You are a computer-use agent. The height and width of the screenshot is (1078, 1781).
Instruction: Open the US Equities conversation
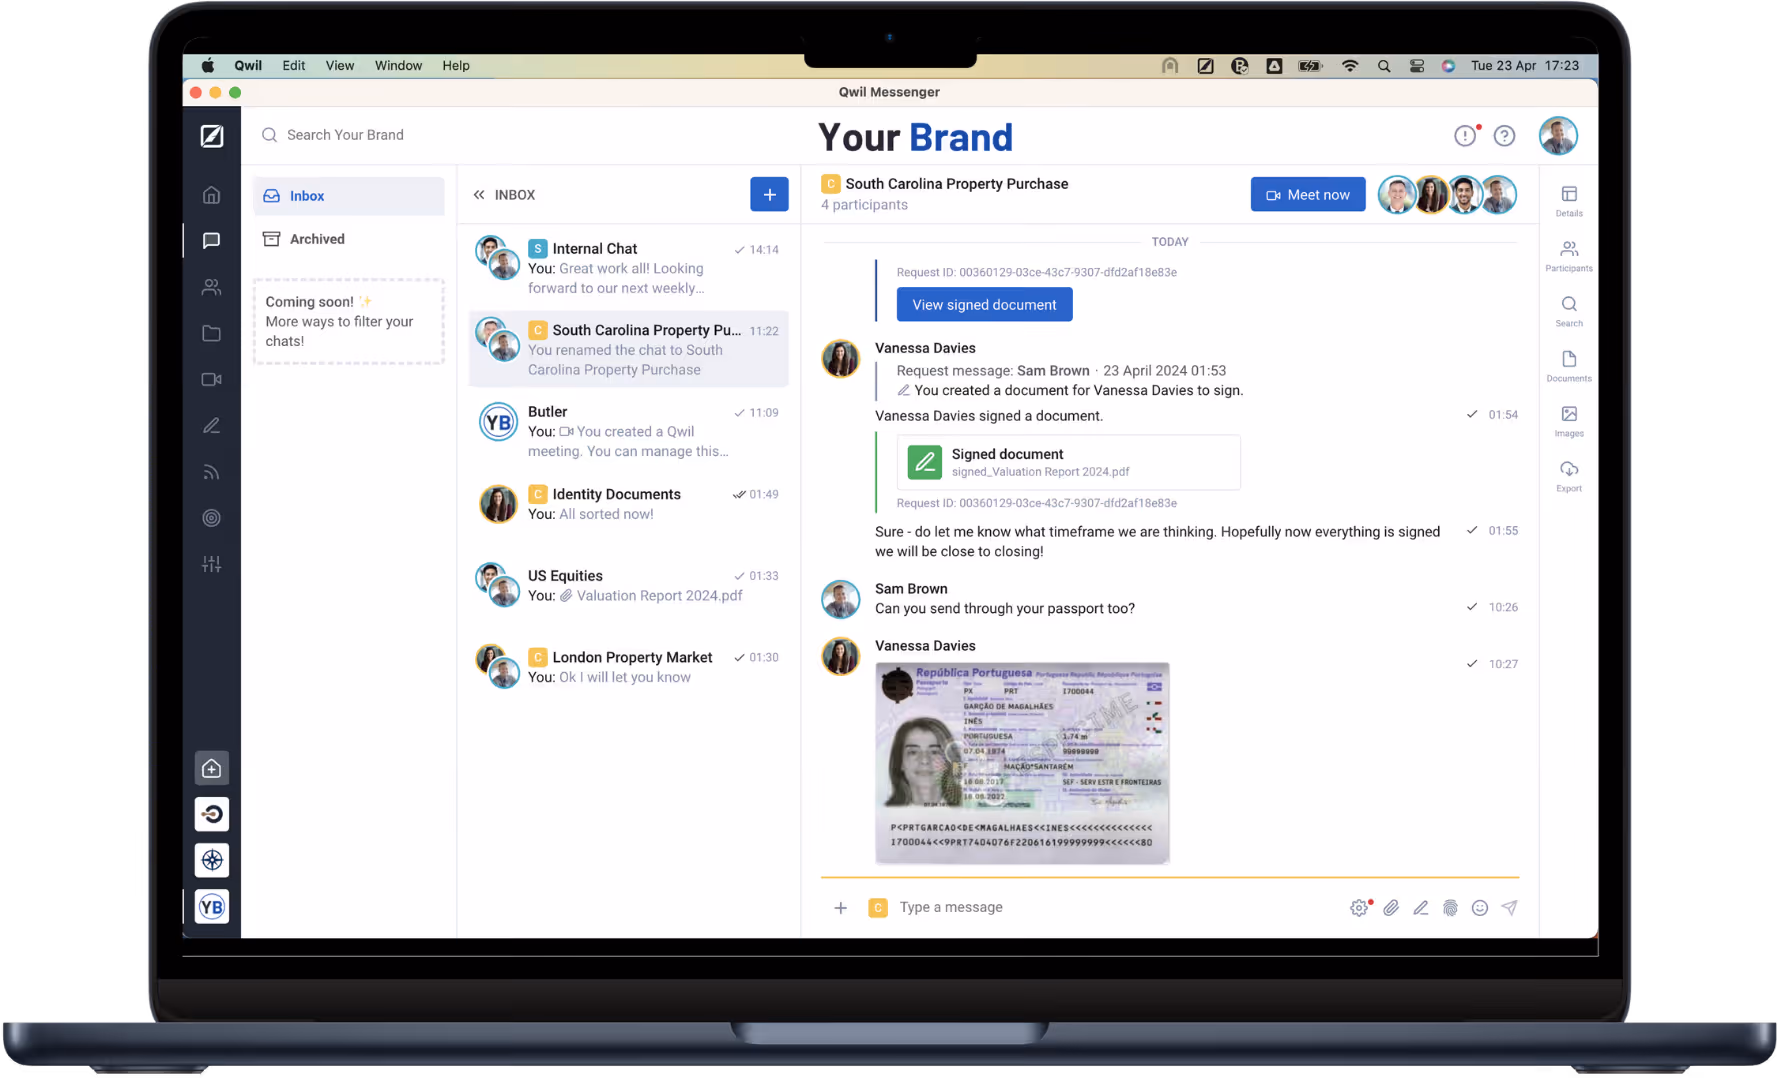629,586
